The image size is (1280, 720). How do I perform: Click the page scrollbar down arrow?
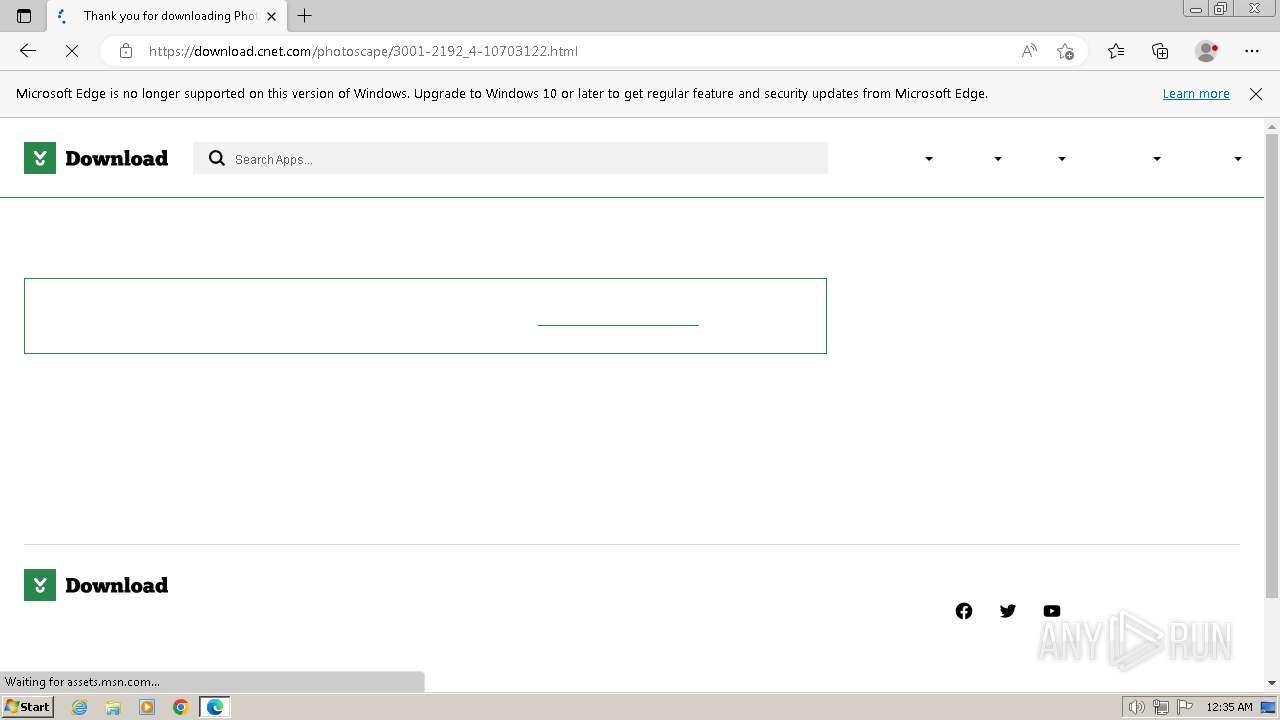[x=1272, y=683]
